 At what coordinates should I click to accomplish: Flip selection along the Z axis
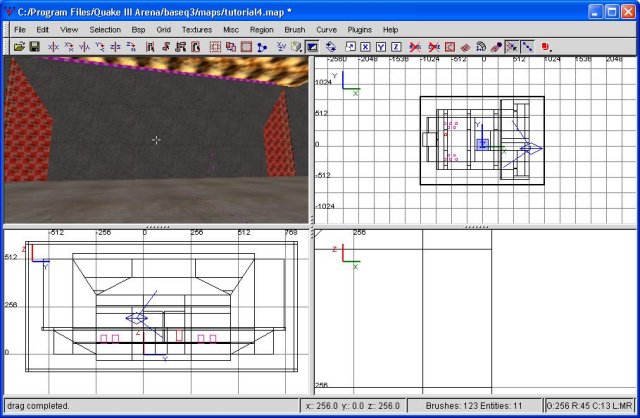coord(116,47)
